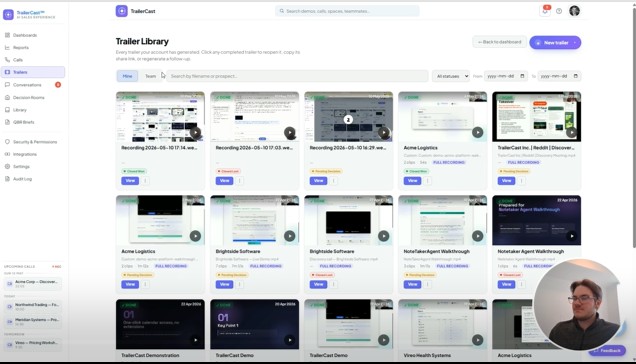This screenshot has height=364, width=636.
Task: Open the Feedback button
Action: tap(607, 350)
